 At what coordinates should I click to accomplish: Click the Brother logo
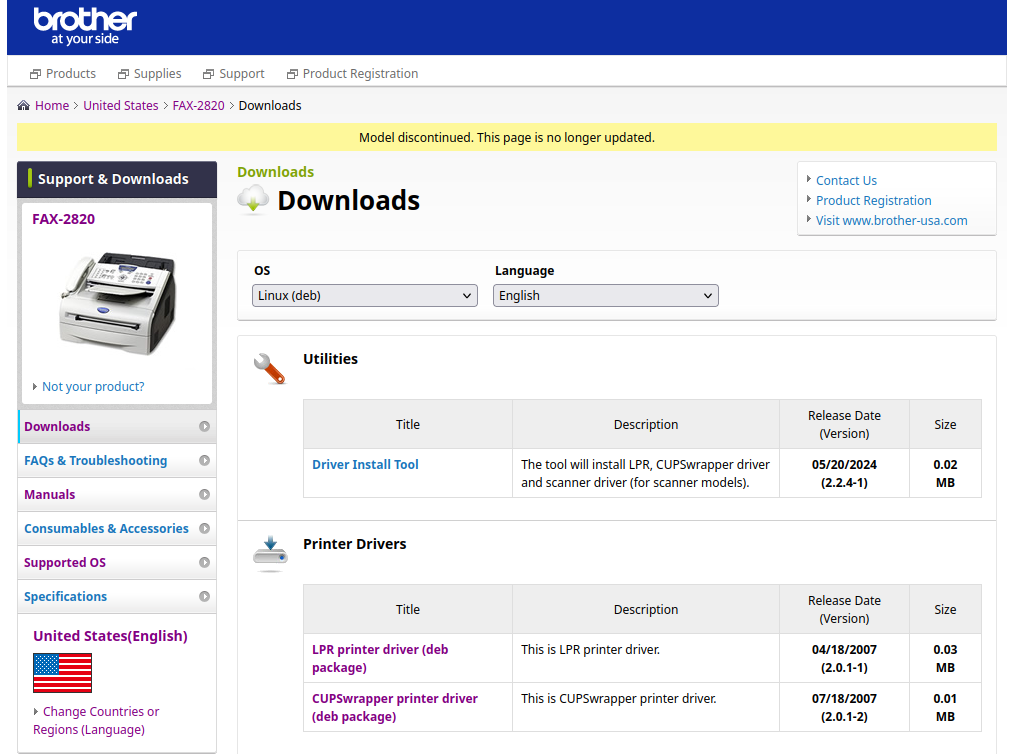[x=85, y=26]
